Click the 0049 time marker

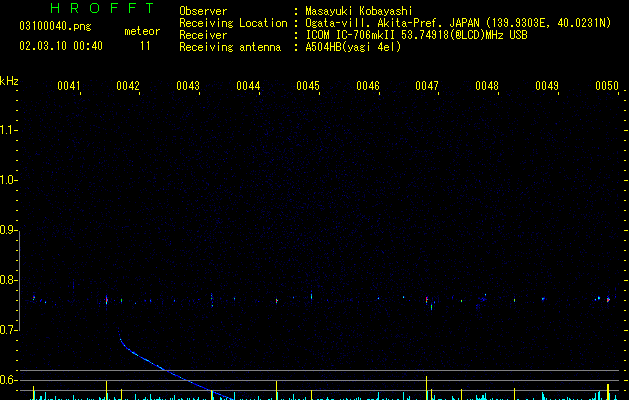coord(547,86)
